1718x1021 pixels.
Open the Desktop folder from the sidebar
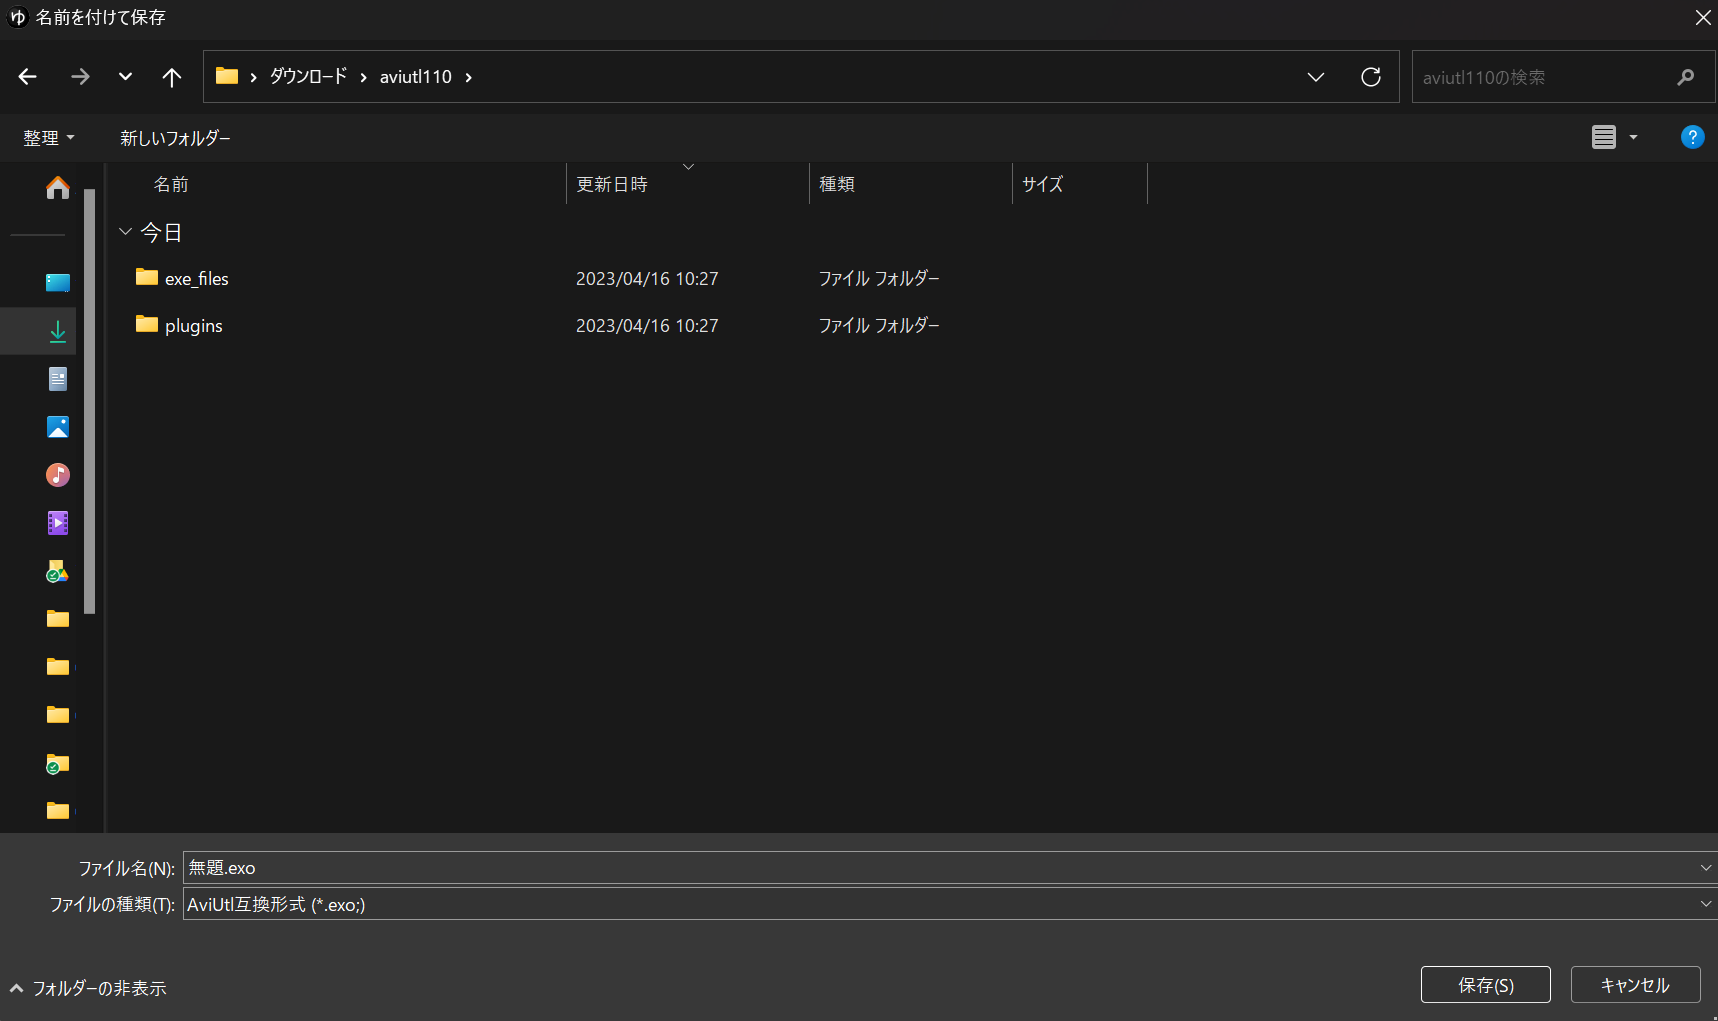point(57,282)
